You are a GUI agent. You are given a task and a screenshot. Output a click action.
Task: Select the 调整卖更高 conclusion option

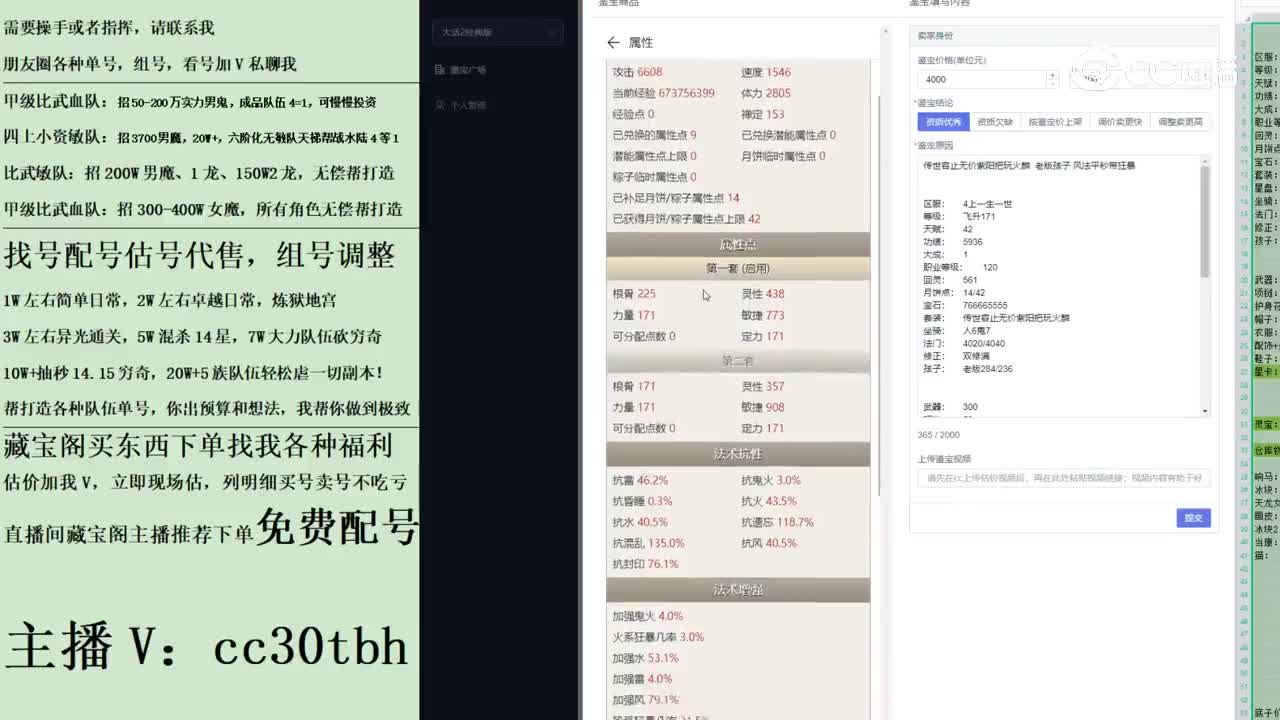click(1180, 122)
